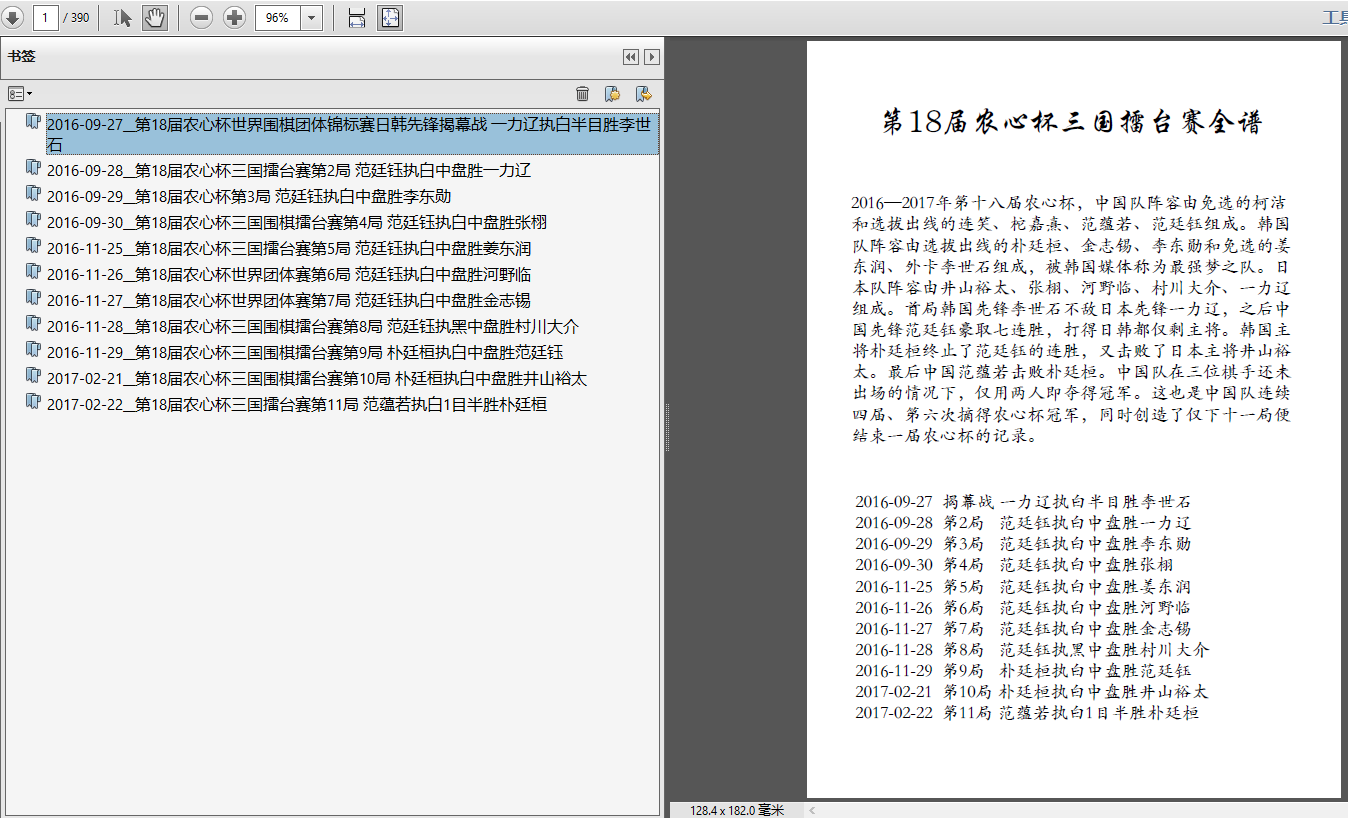Click the page title 第18届农心杯三国擂台赛全谱
The image size is (1348, 818).
[1072, 122]
